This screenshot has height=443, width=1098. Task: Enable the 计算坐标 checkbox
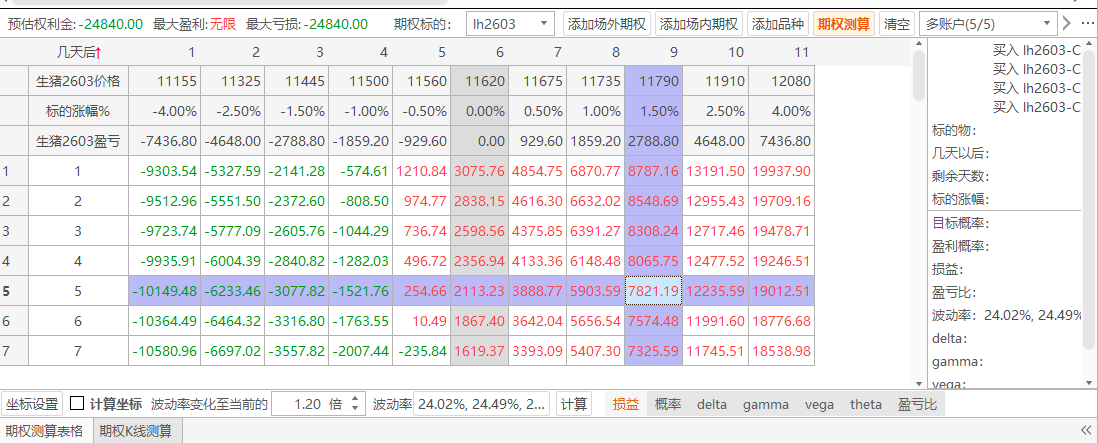tap(77, 404)
